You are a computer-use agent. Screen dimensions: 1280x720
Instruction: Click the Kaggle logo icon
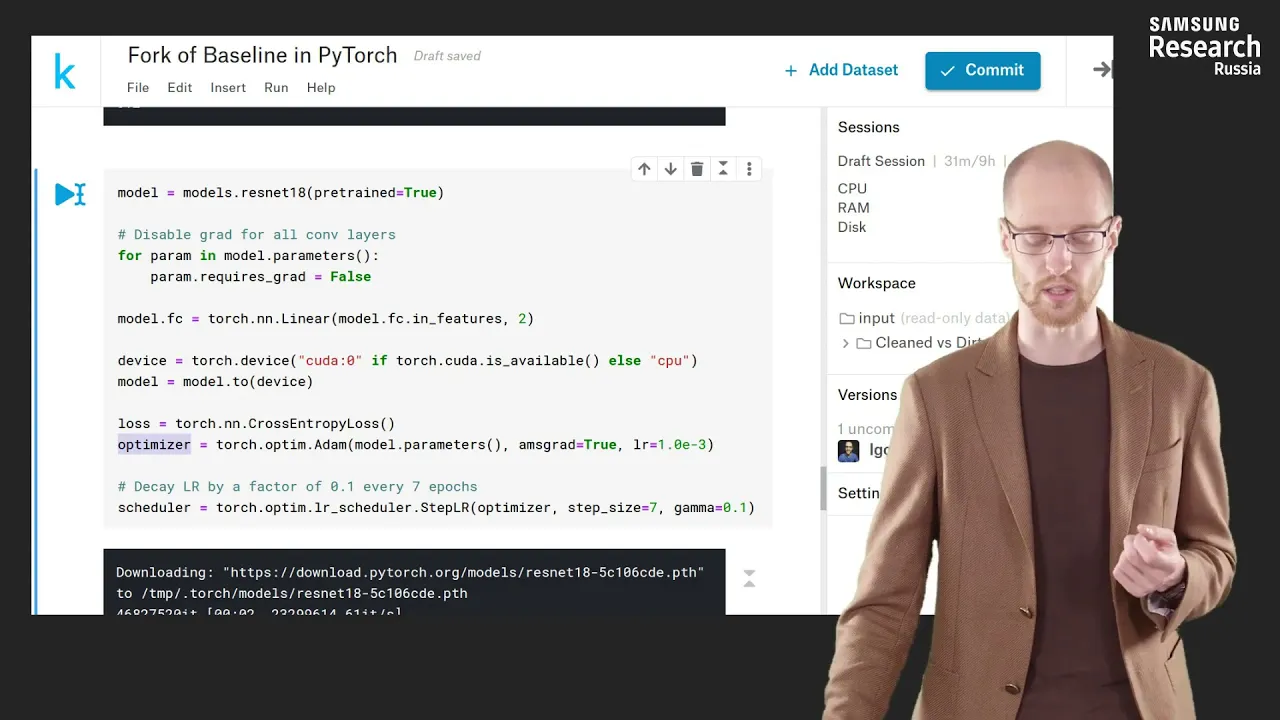(x=65, y=72)
